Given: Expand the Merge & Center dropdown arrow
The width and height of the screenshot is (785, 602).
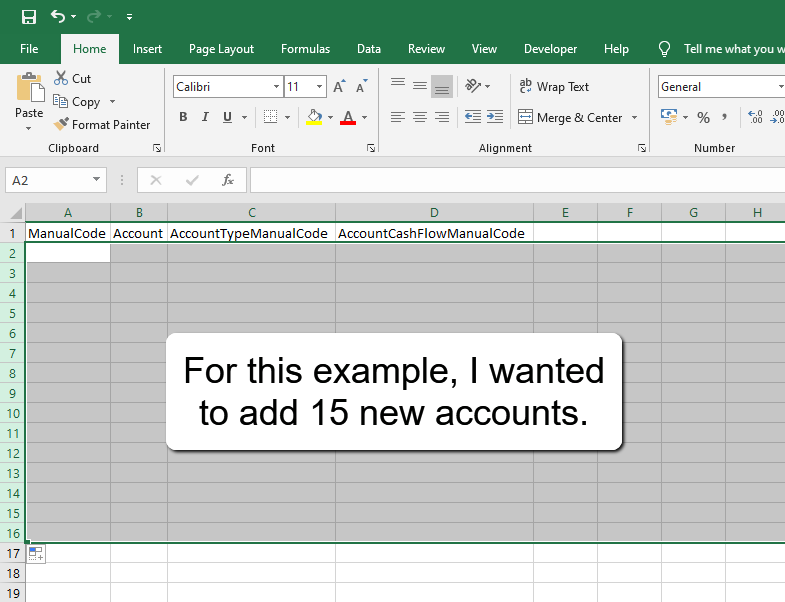Looking at the screenshot, I should (x=633, y=118).
